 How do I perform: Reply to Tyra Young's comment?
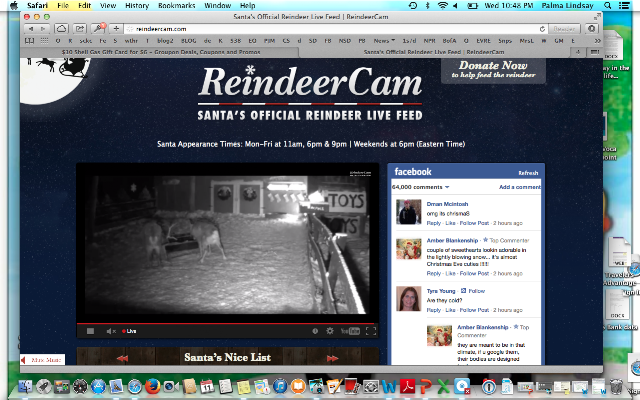[433, 310]
